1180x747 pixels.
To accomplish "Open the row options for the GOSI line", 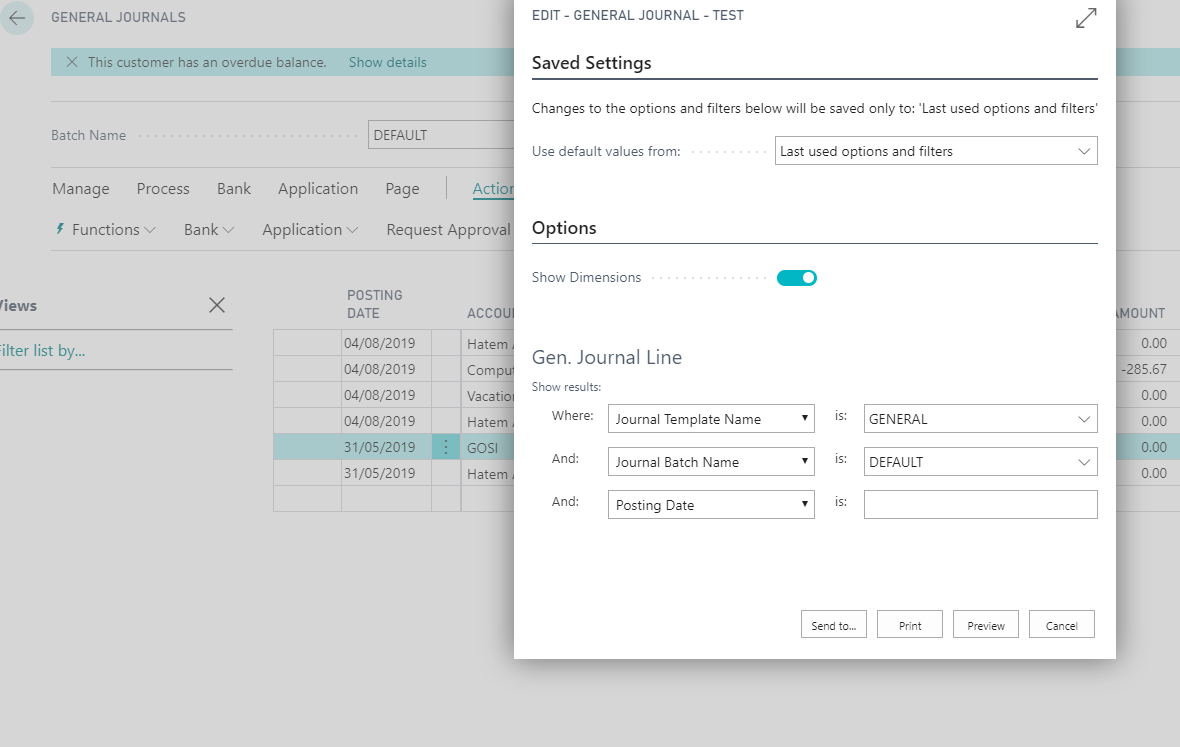I will click(446, 447).
